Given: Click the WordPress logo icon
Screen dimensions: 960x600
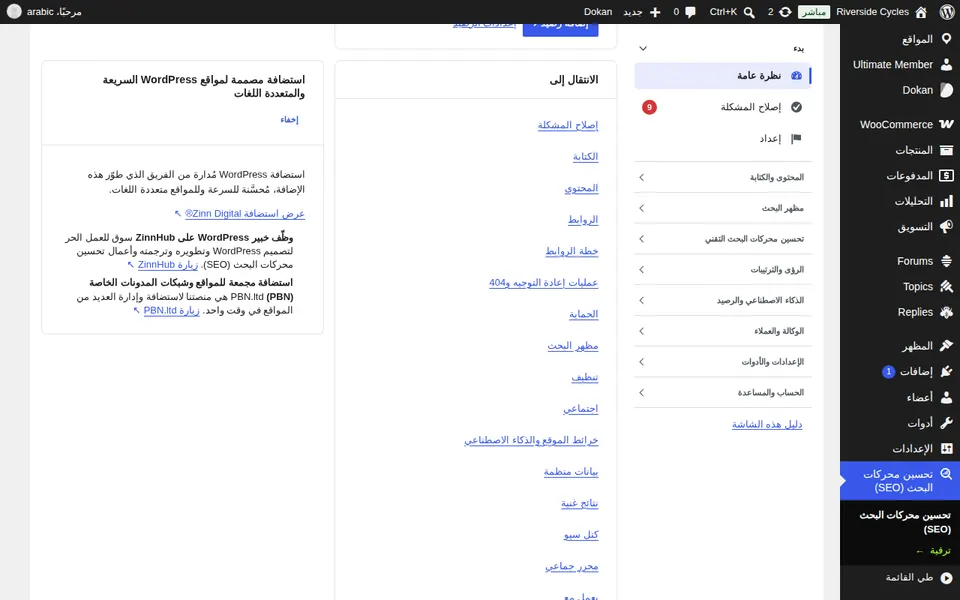Looking at the screenshot, I should click(947, 12).
